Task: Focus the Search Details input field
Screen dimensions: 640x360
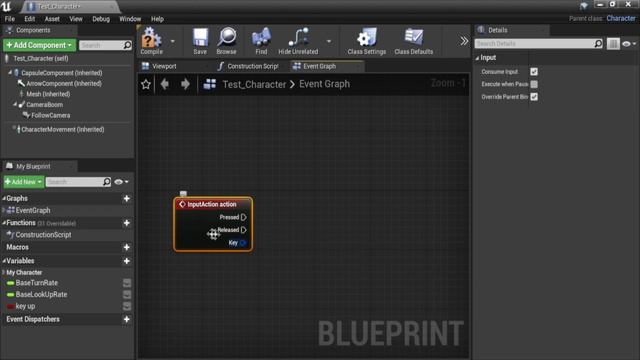Action: click(534, 43)
